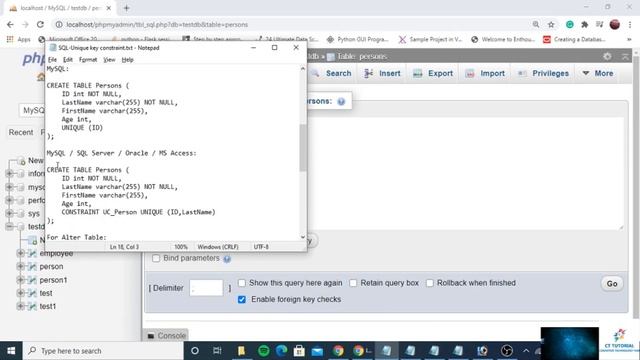The width and height of the screenshot is (640, 360).
Task: Expand the person table node
Action: pos(20,267)
